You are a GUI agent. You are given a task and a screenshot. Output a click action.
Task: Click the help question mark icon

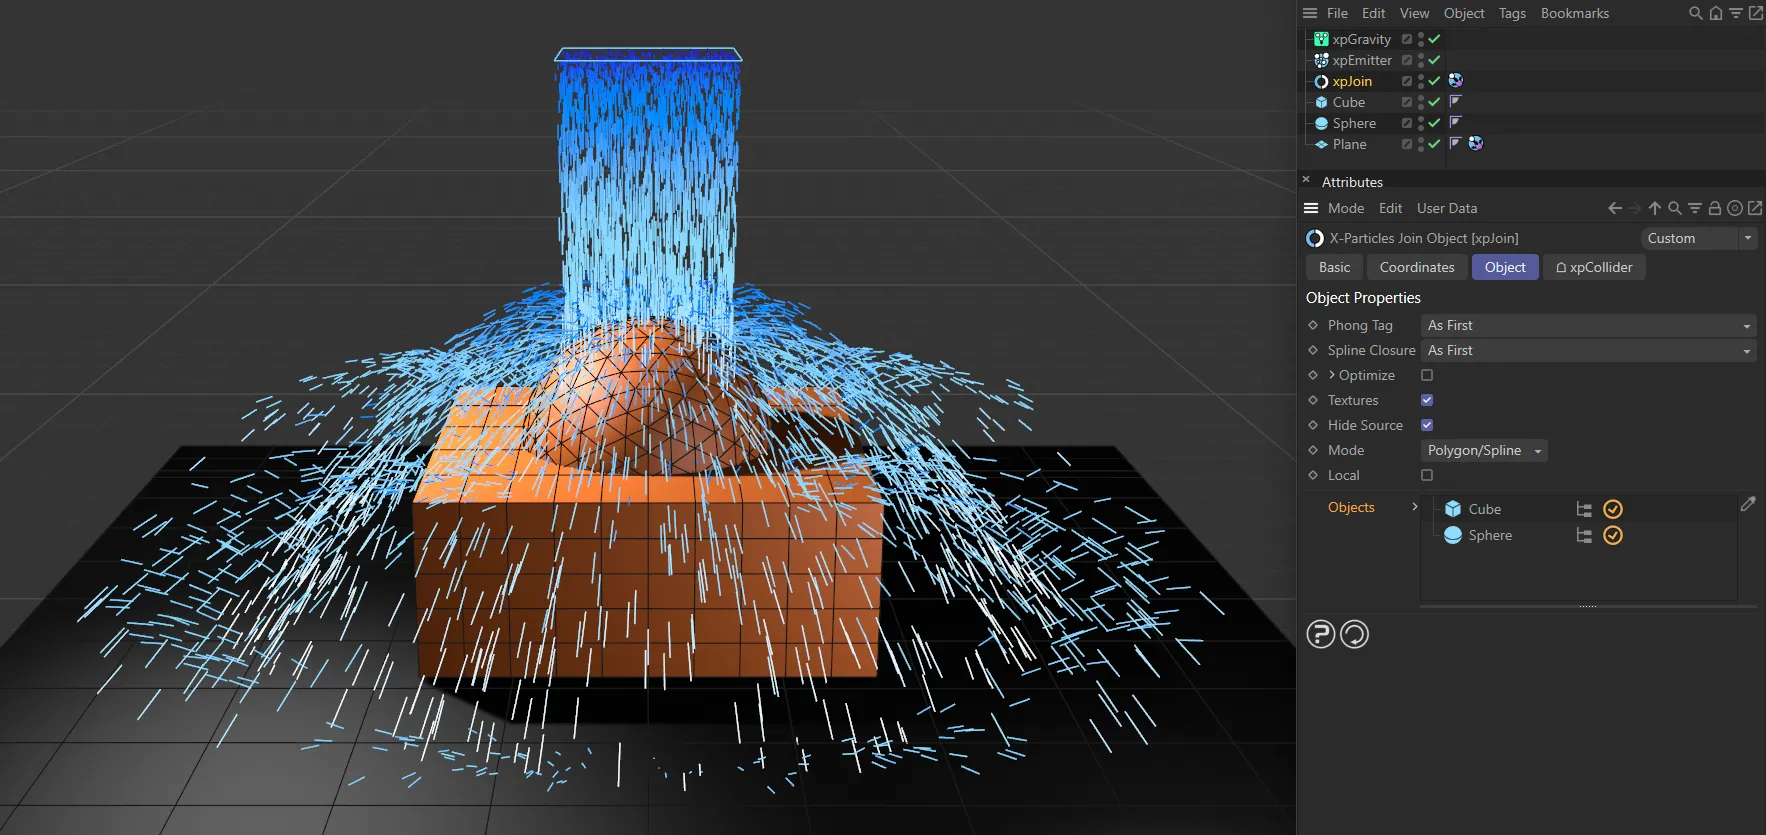1320,634
